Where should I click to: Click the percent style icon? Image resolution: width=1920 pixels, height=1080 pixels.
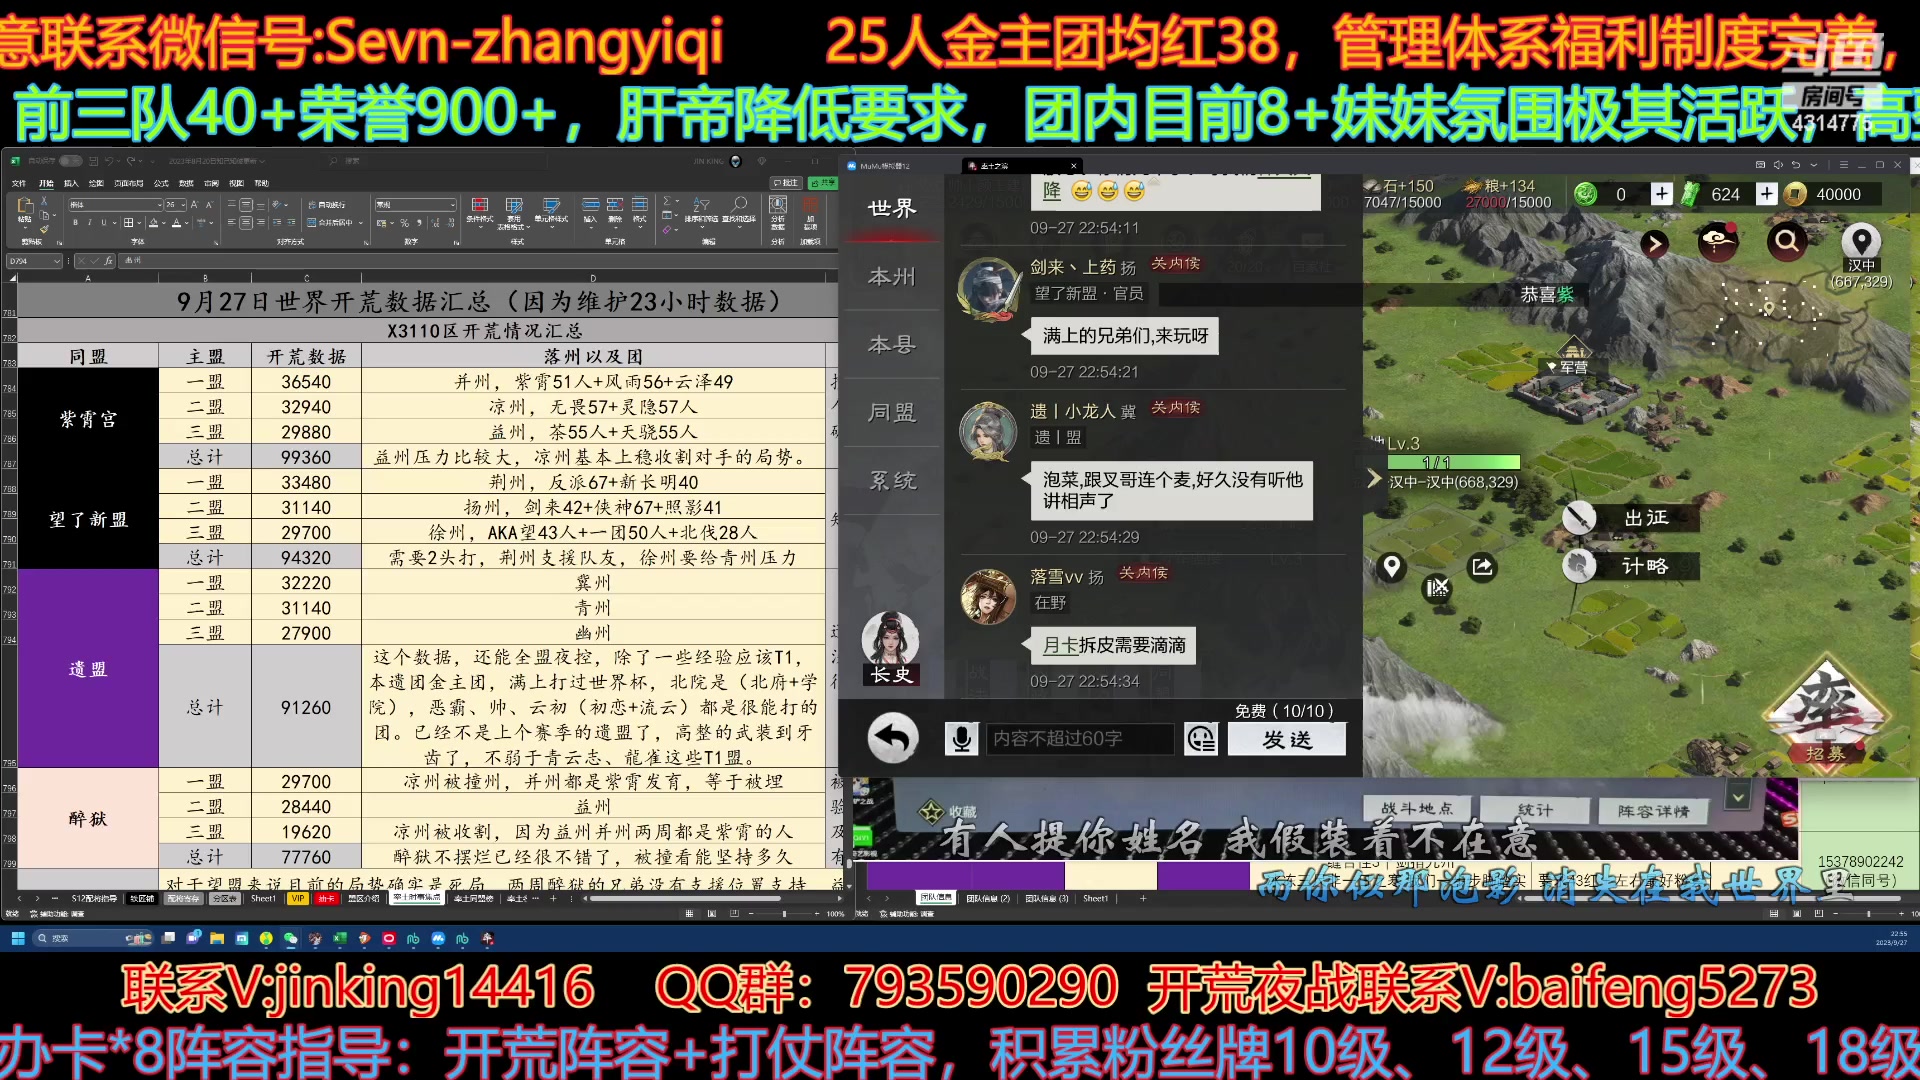point(404,222)
